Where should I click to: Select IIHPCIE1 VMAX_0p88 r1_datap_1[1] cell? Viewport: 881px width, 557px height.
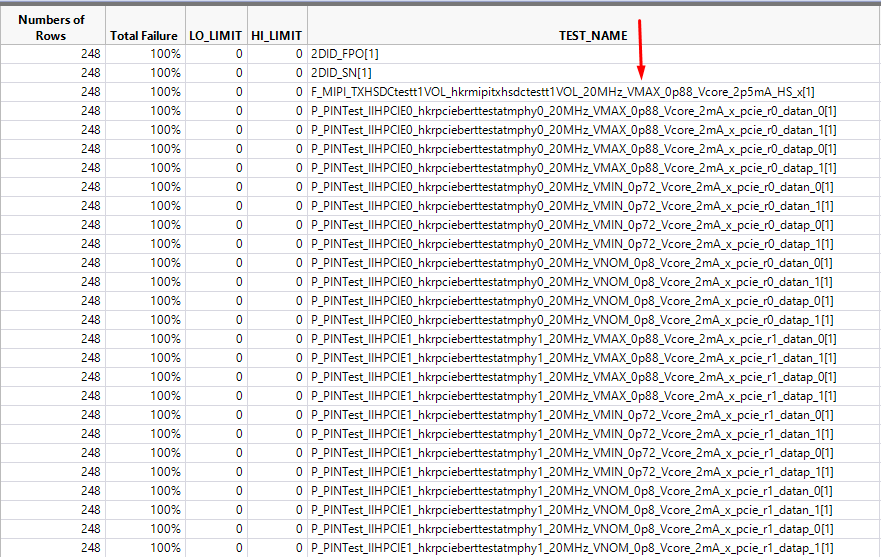click(593, 396)
